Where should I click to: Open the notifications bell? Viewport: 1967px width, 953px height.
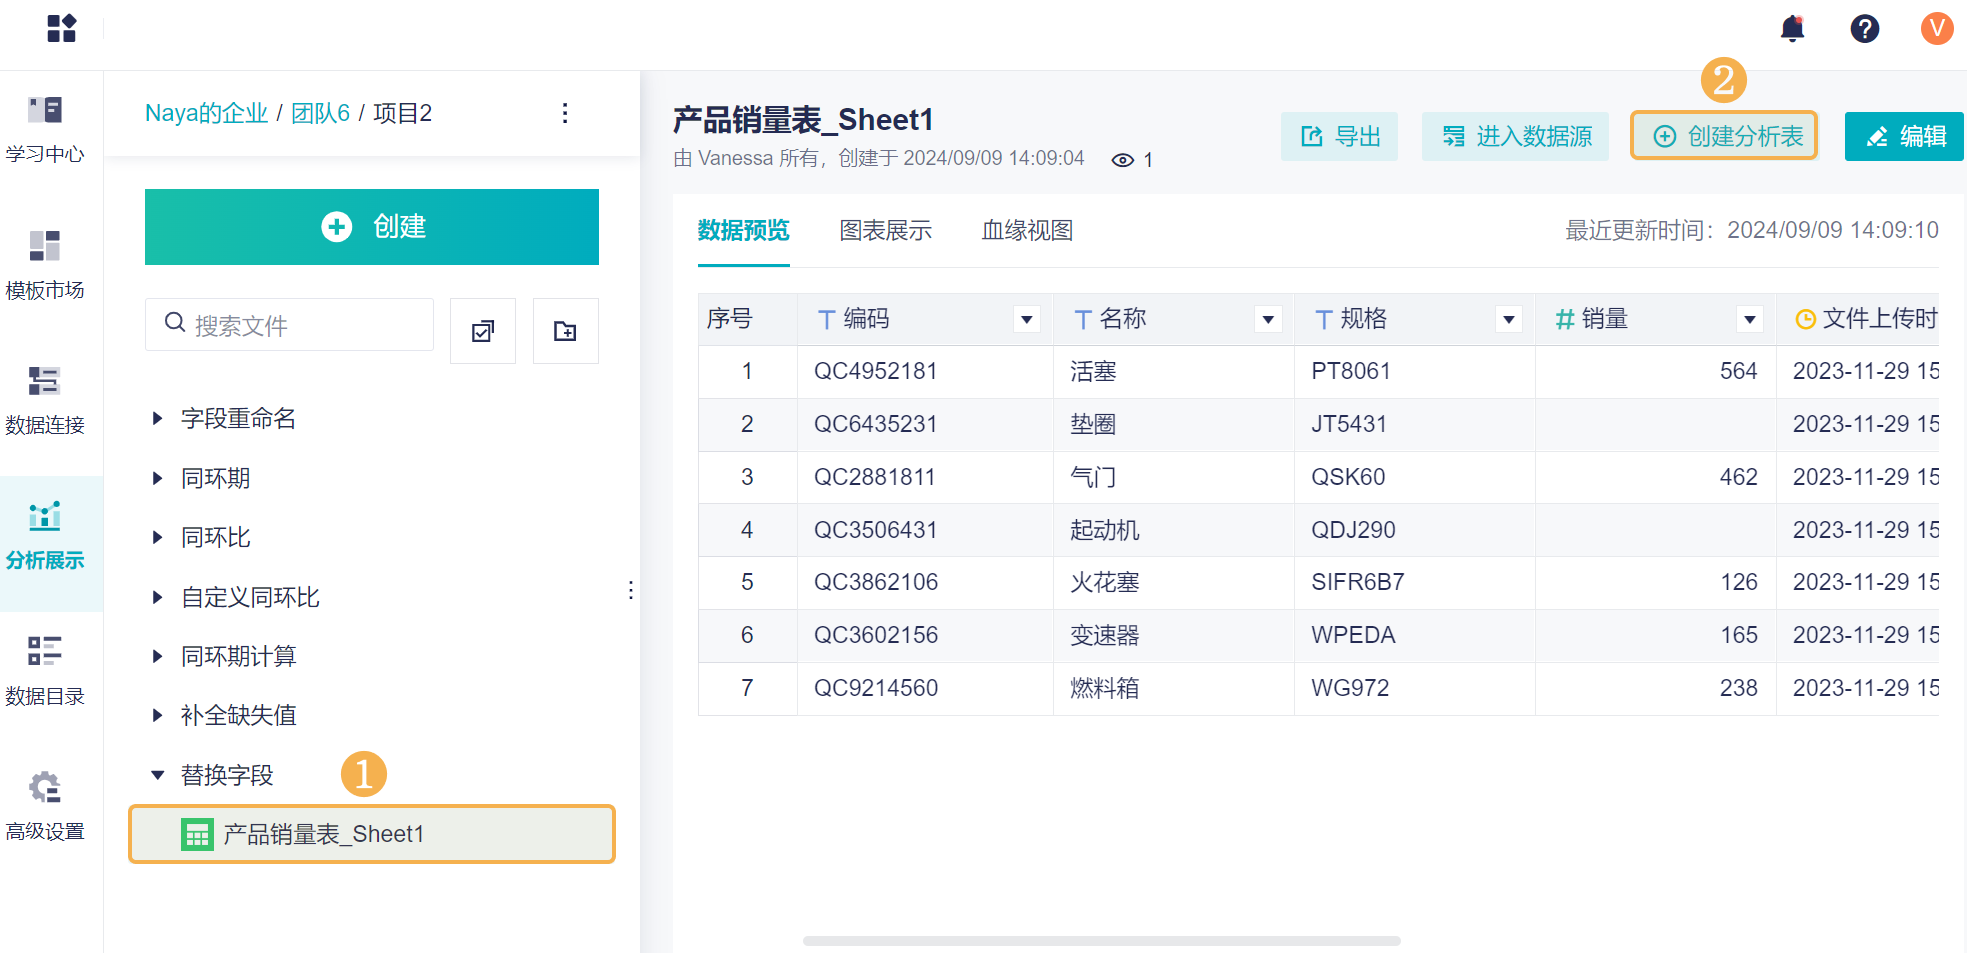(x=1792, y=28)
